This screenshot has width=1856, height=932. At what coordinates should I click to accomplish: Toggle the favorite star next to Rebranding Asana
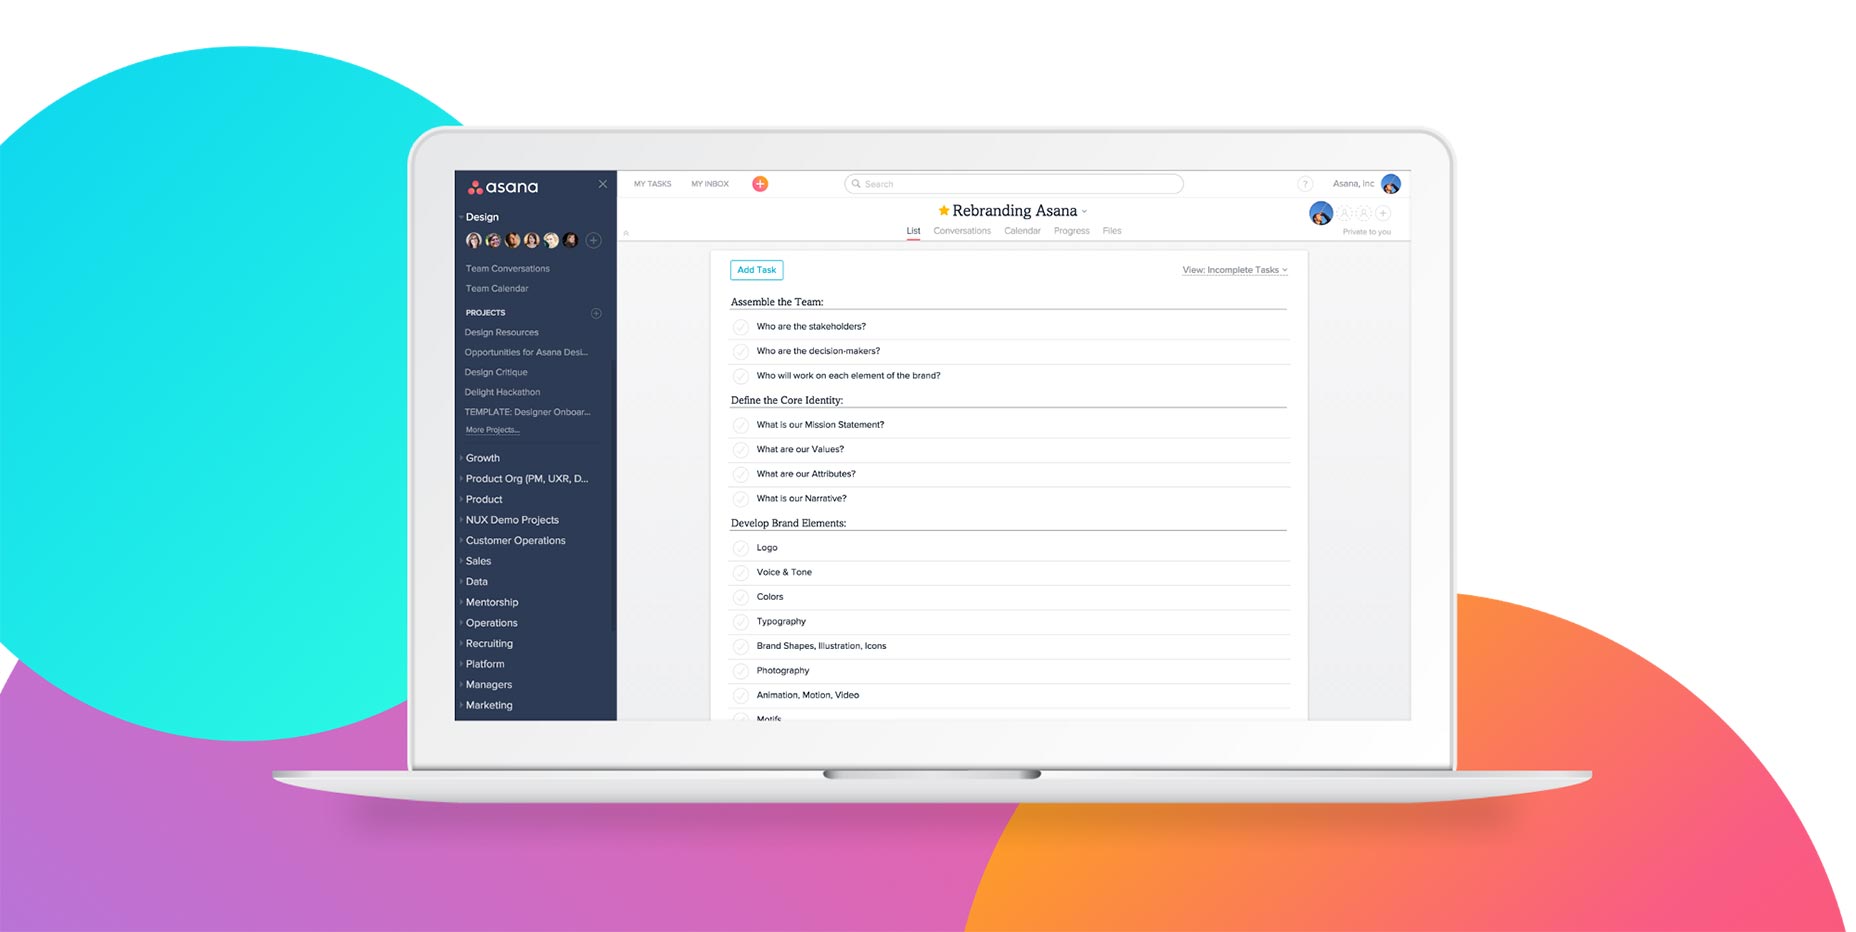click(x=944, y=210)
